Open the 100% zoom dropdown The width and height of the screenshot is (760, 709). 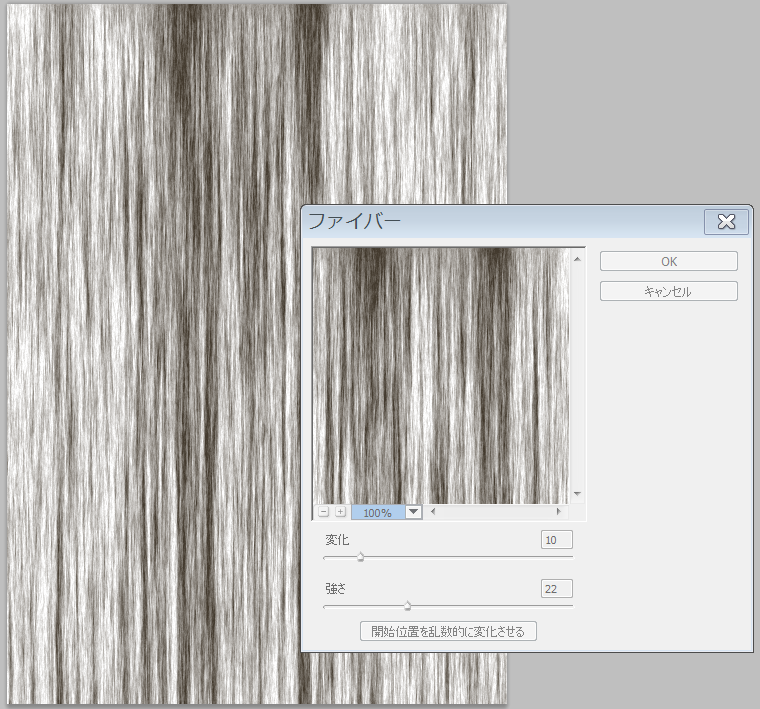[x=413, y=512]
